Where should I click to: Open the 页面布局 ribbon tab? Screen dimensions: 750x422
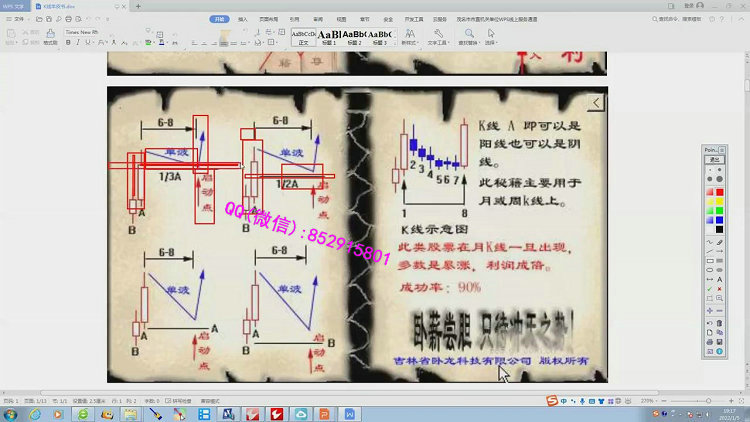[x=268, y=19]
